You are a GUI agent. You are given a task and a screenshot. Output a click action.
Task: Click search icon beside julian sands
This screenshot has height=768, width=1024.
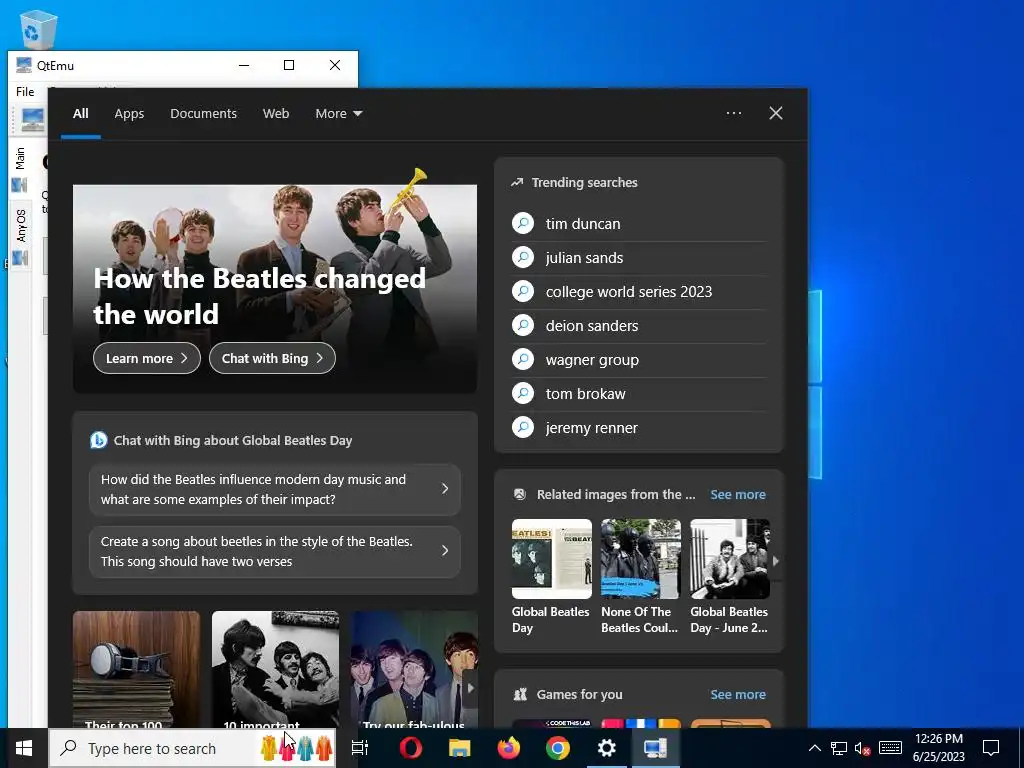(x=523, y=257)
